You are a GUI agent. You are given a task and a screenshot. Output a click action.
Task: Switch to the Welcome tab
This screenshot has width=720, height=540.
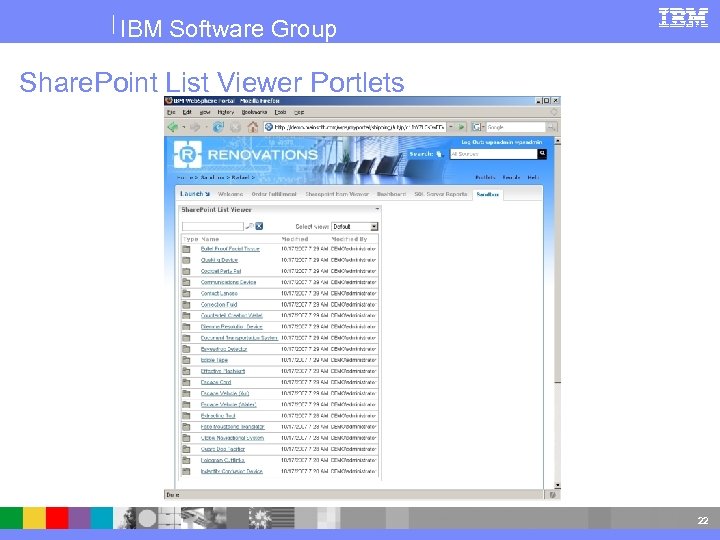[x=231, y=194]
